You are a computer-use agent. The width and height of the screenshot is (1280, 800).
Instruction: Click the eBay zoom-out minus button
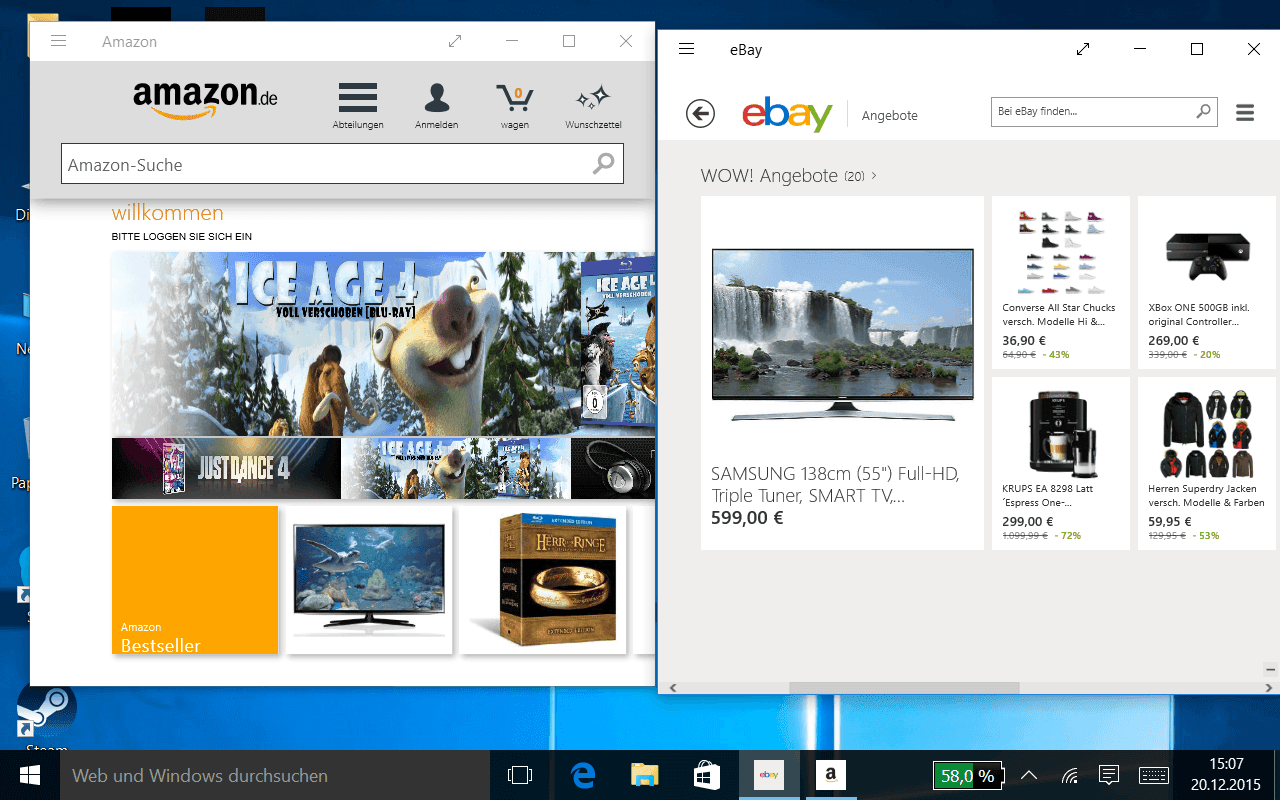coord(1270,669)
